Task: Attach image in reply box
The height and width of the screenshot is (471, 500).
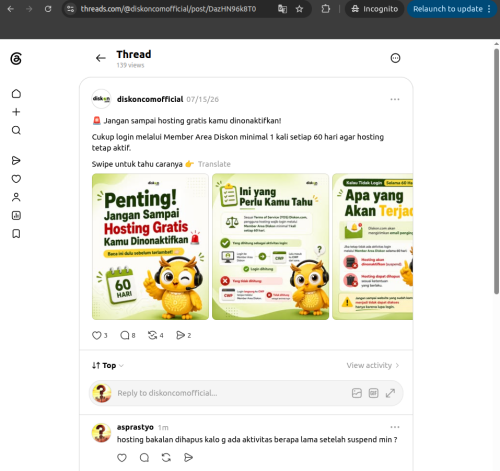Action: [357, 393]
